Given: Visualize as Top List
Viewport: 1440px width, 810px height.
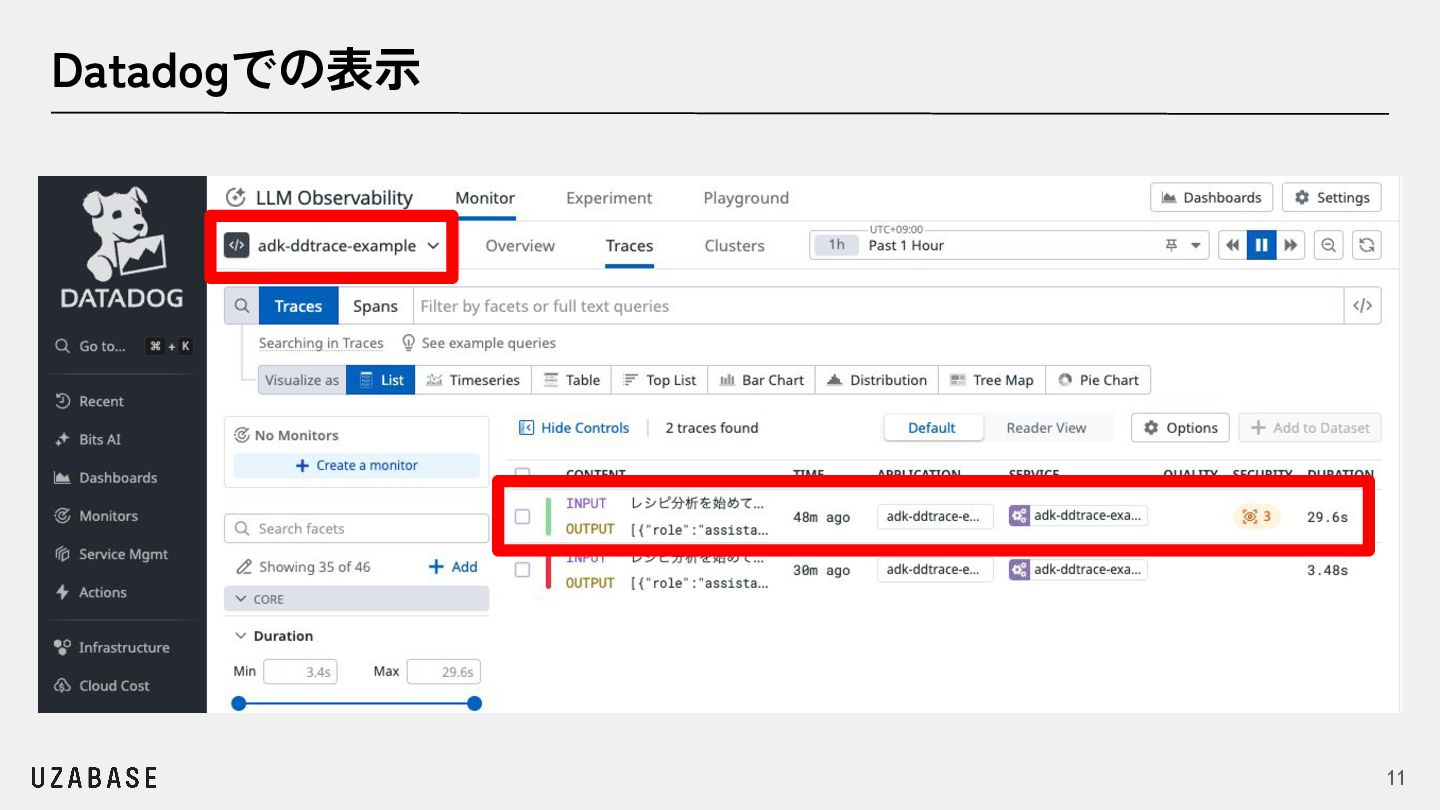Looking at the screenshot, I should pos(660,380).
